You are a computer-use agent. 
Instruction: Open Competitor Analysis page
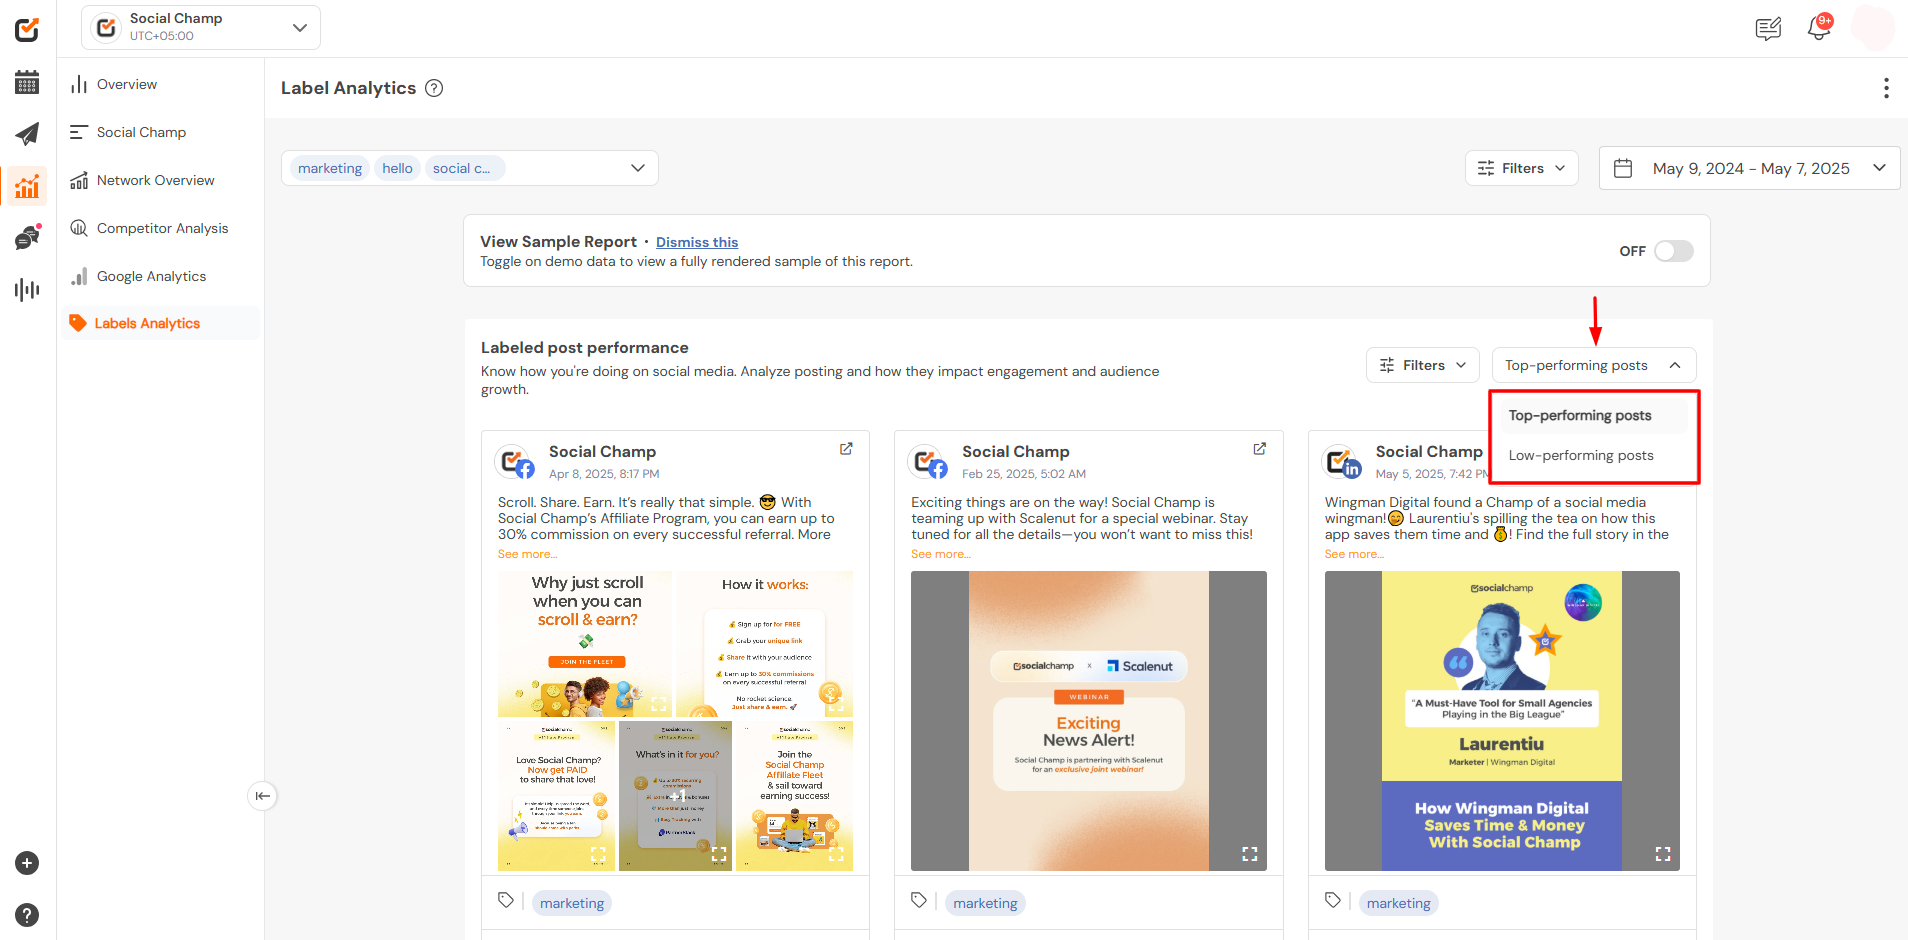click(161, 228)
